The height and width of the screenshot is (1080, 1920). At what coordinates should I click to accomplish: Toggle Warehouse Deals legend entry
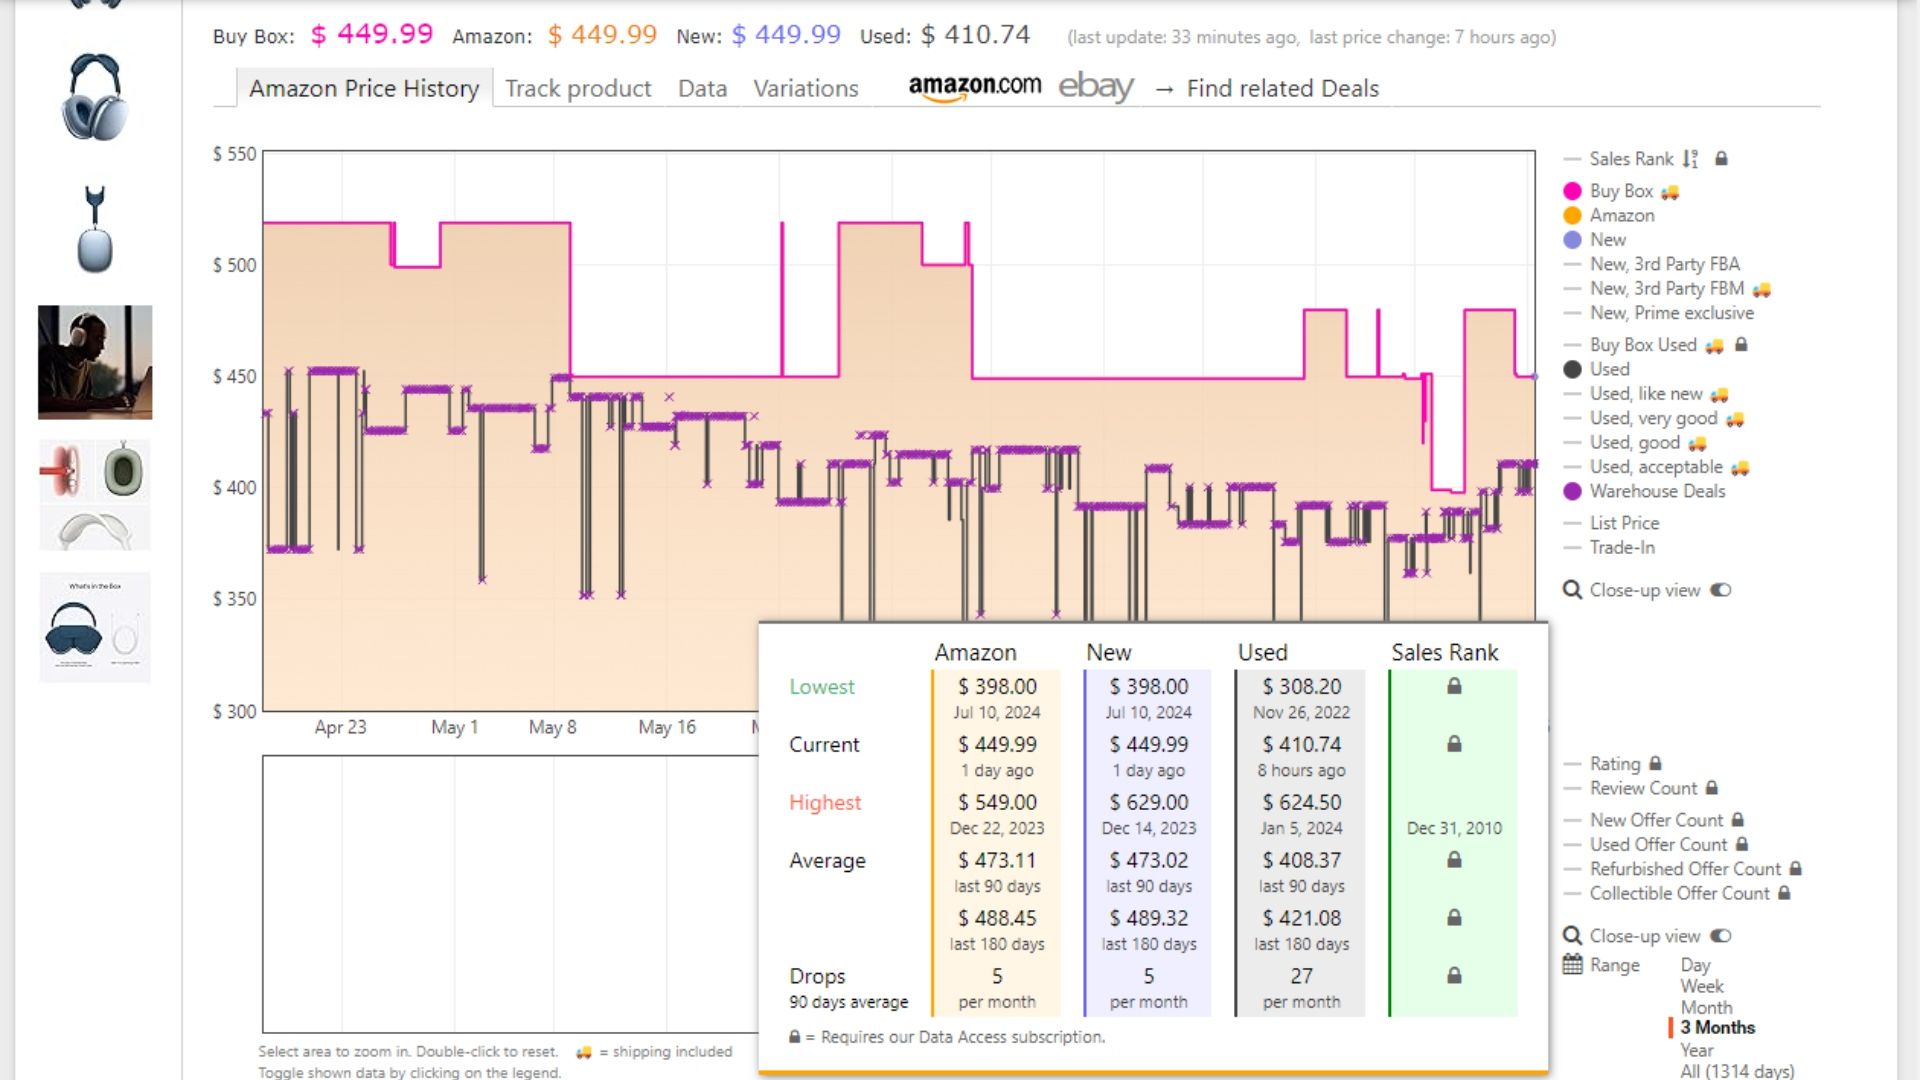click(x=1657, y=491)
